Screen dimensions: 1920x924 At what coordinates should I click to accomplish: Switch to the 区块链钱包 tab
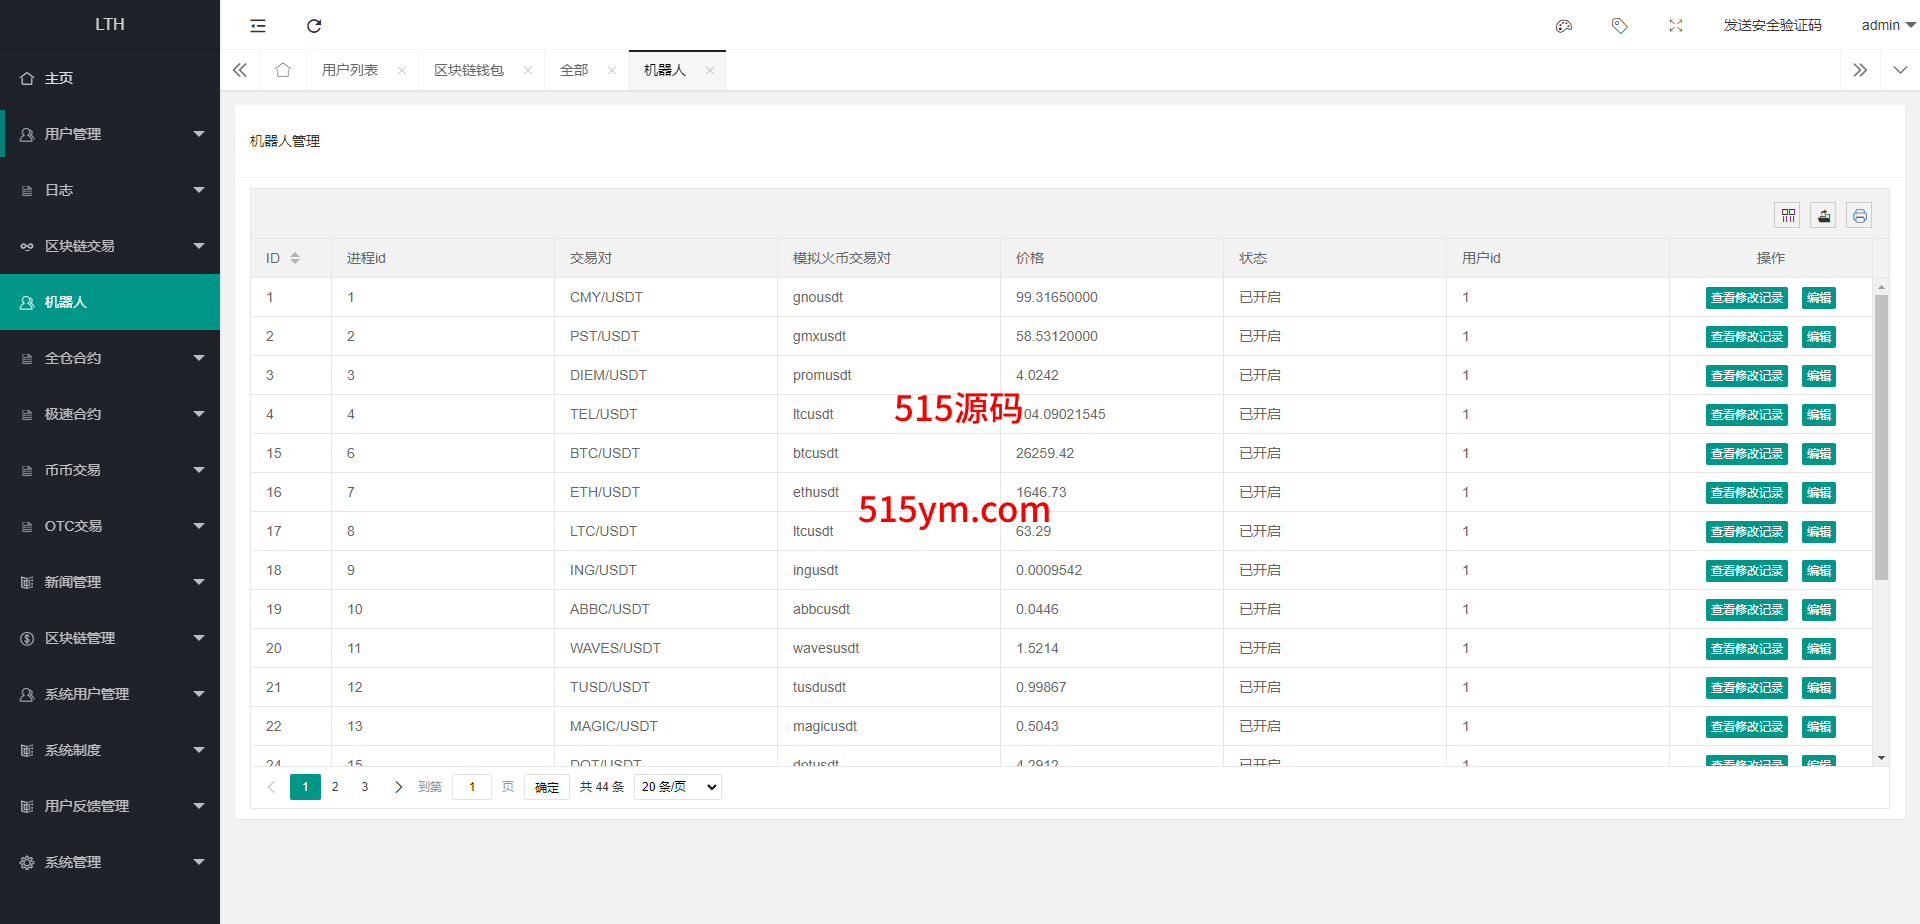point(469,70)
